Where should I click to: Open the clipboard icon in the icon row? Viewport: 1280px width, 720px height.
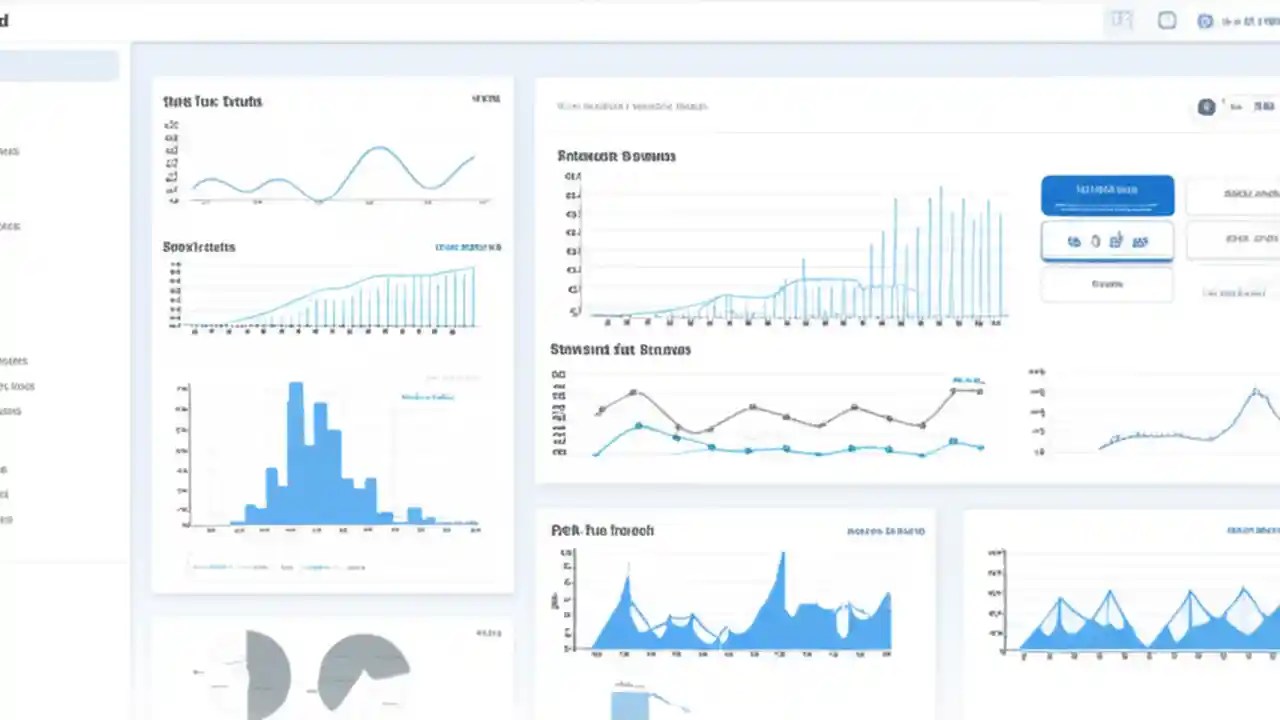[1116, 241]
